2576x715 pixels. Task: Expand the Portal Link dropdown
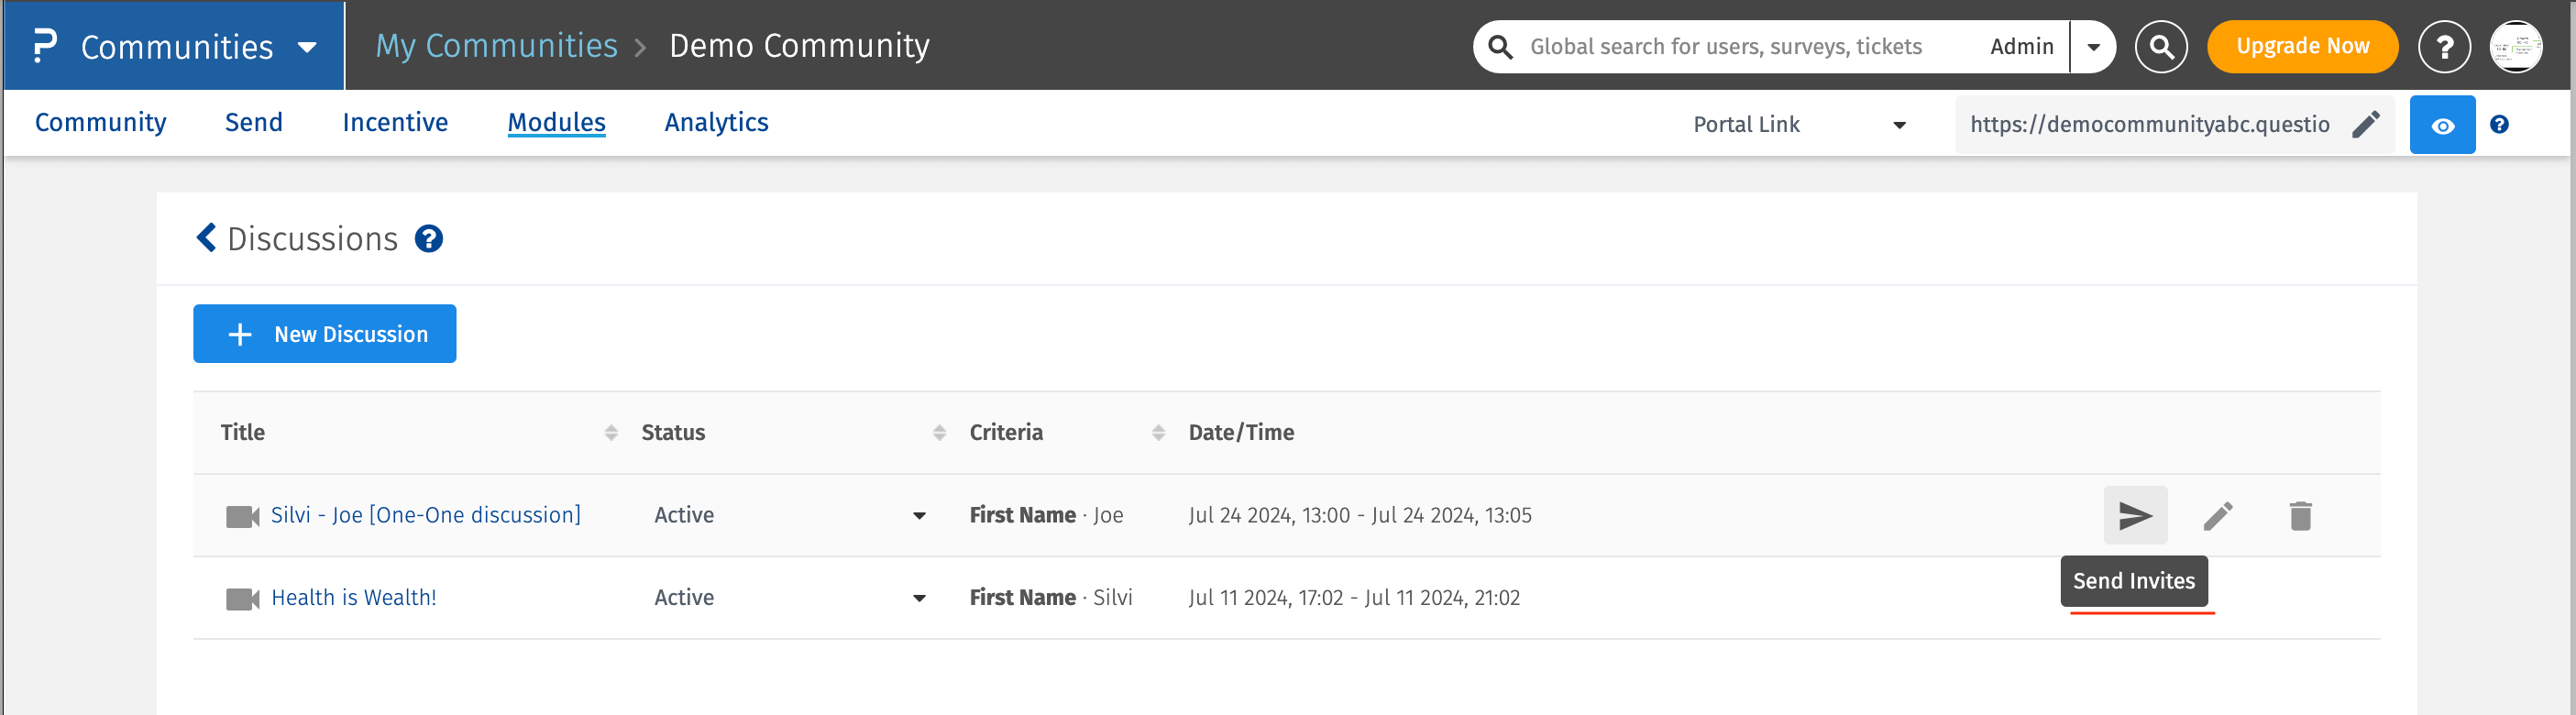coord(1898,125)
